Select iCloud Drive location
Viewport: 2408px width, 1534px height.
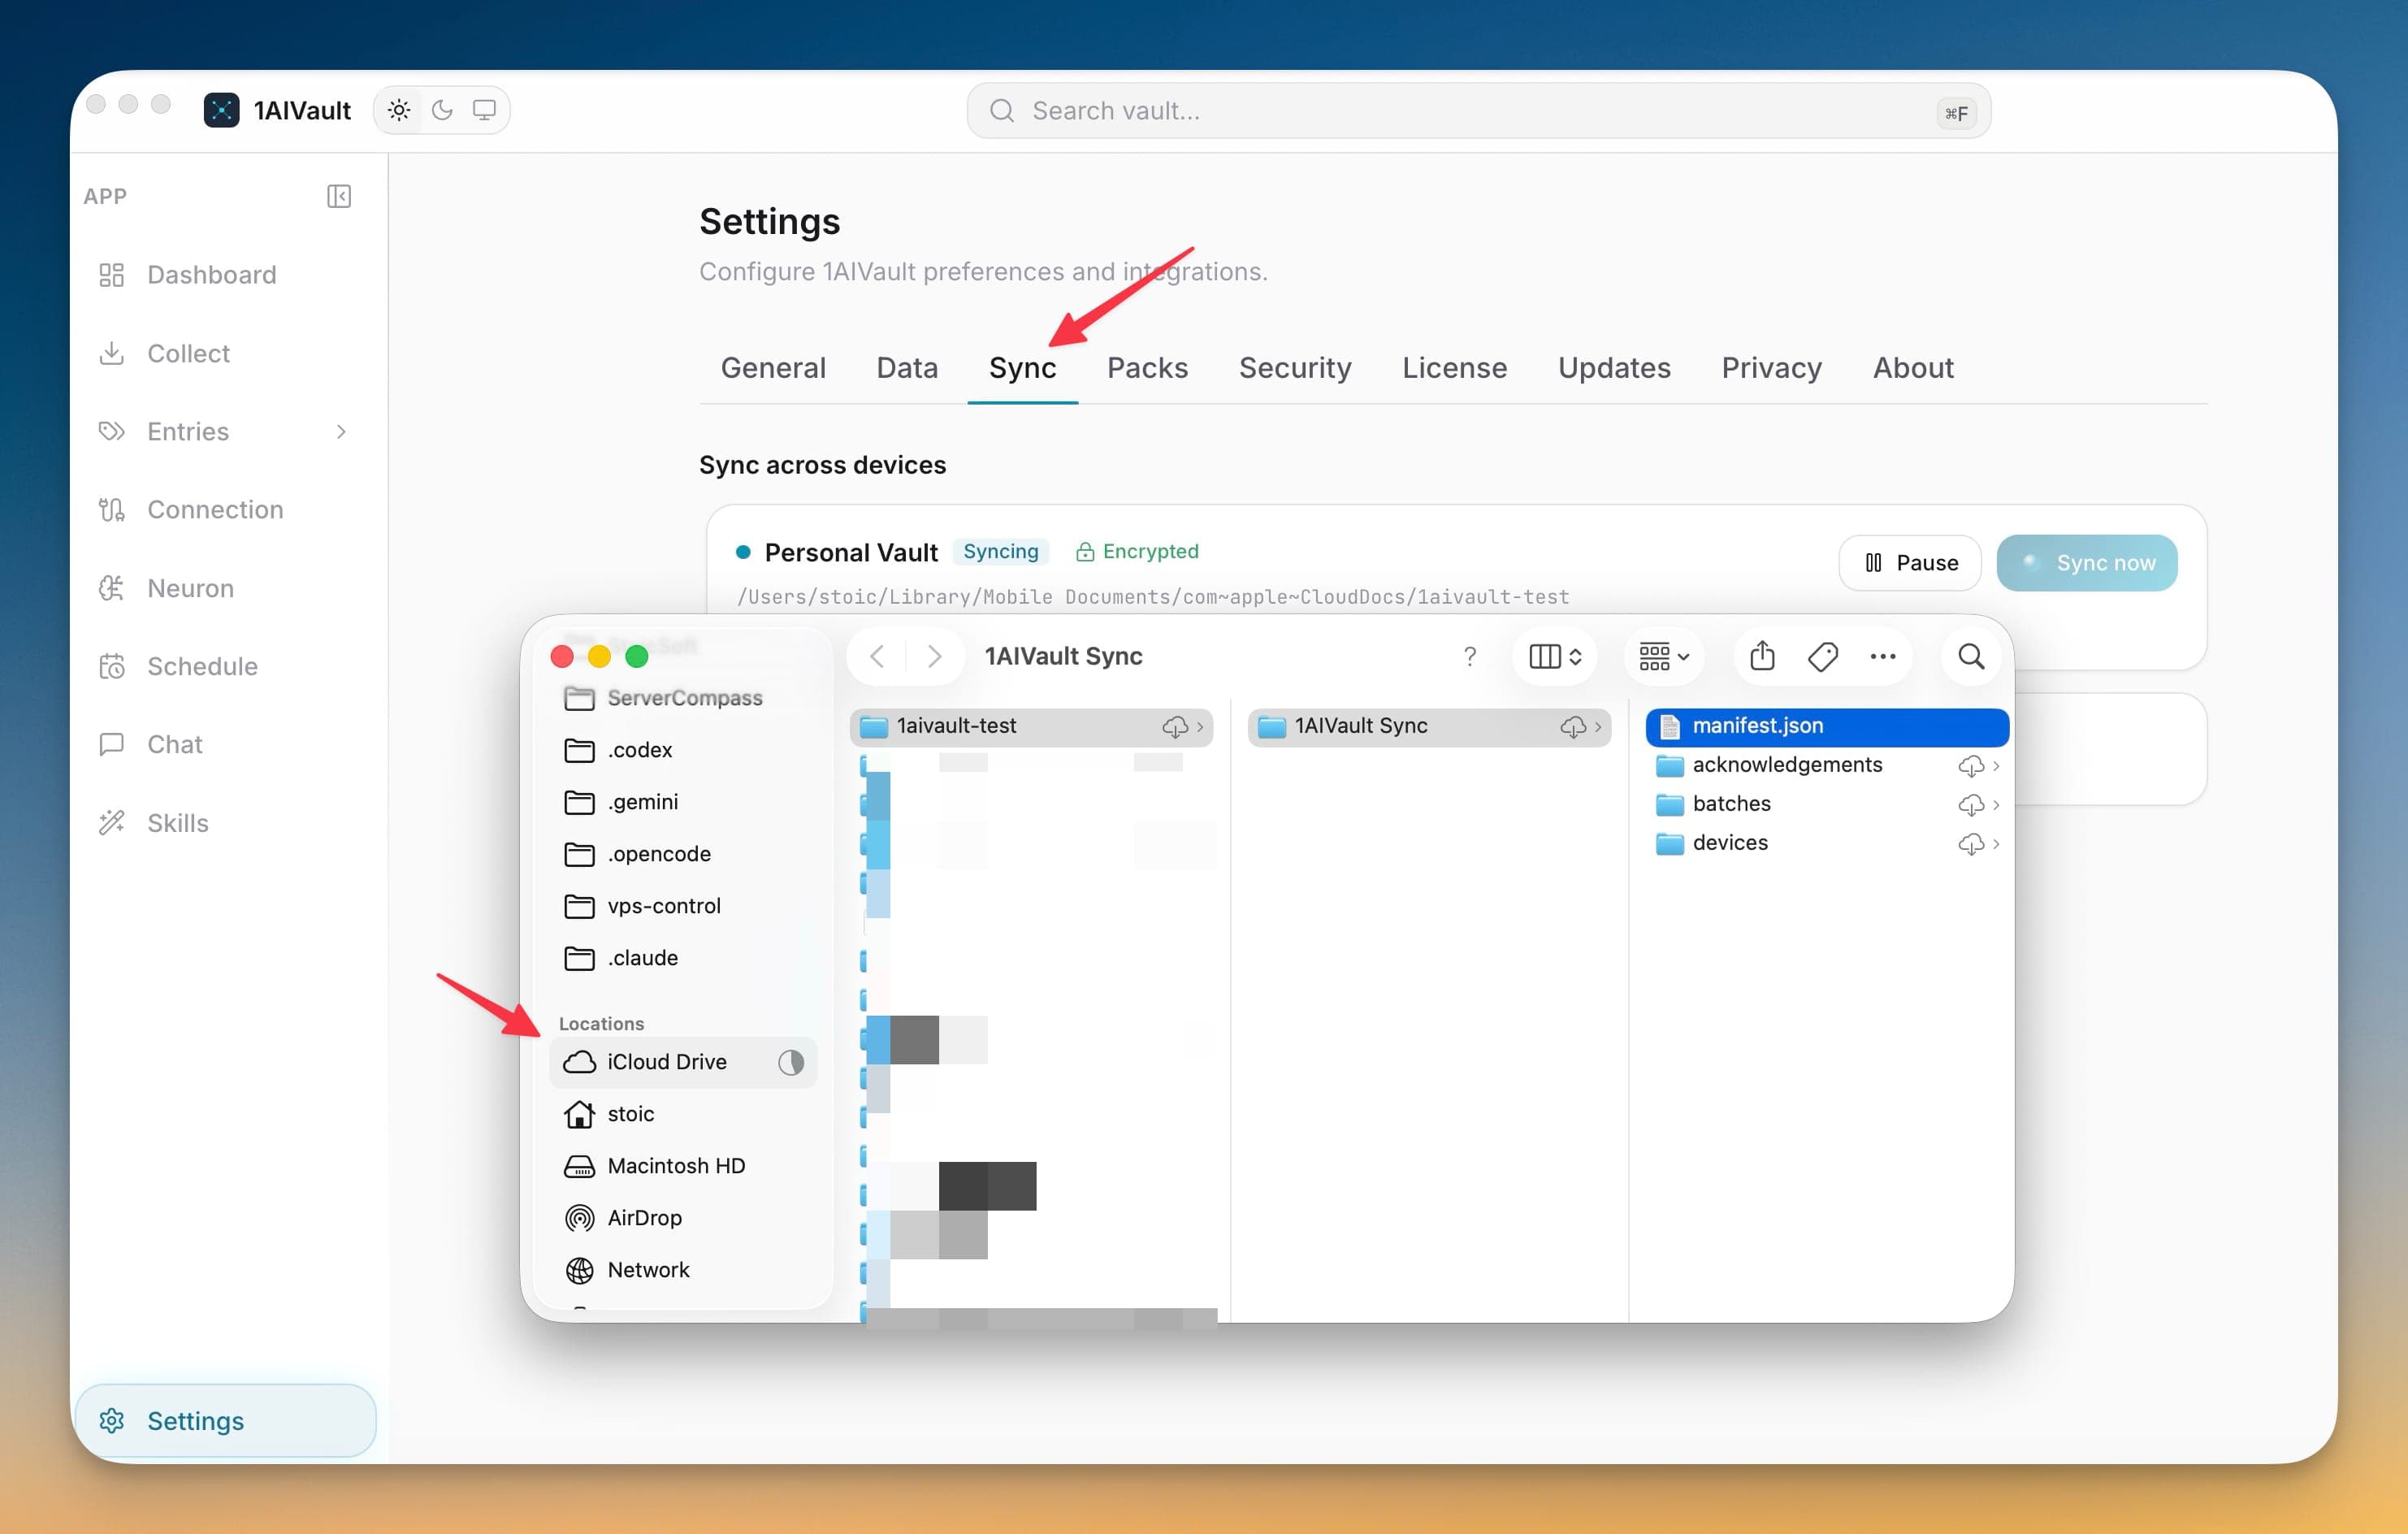(x=683, y=1062)
